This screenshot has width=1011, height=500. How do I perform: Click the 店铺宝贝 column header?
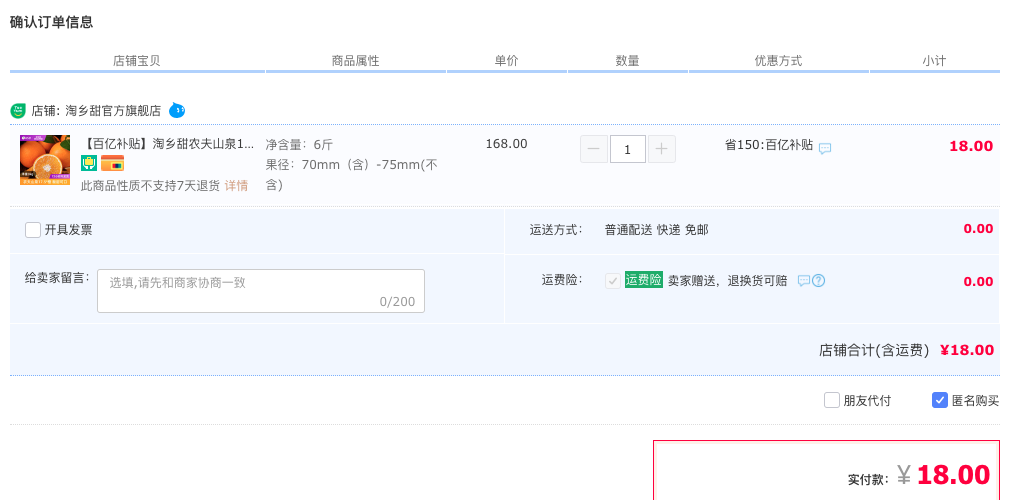pyautogui.click(x=137, y=61)
